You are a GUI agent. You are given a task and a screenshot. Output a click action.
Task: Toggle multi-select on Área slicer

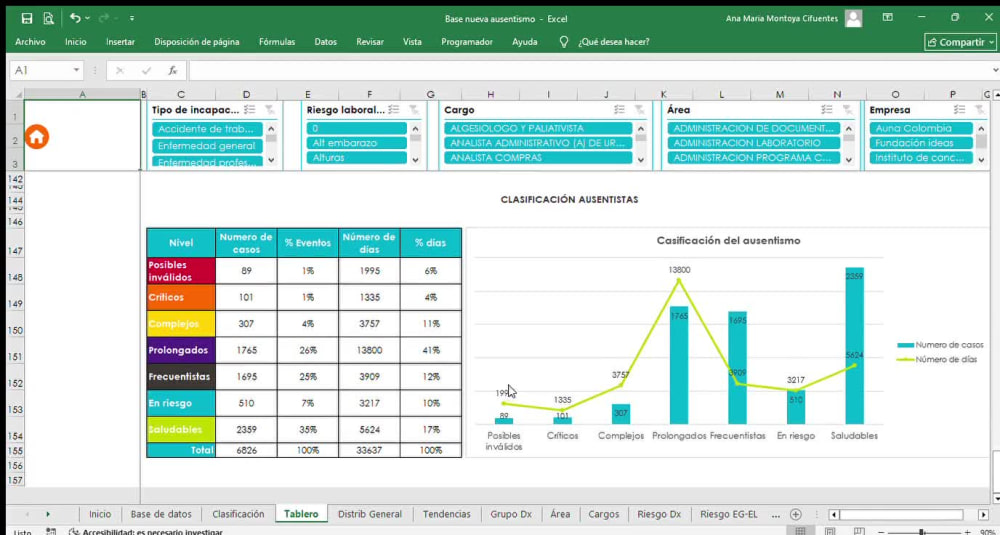[x=827, y=110]
